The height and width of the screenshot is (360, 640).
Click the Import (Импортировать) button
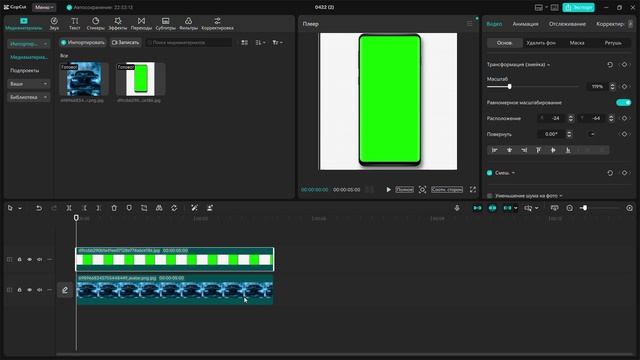tap(83, 42)
